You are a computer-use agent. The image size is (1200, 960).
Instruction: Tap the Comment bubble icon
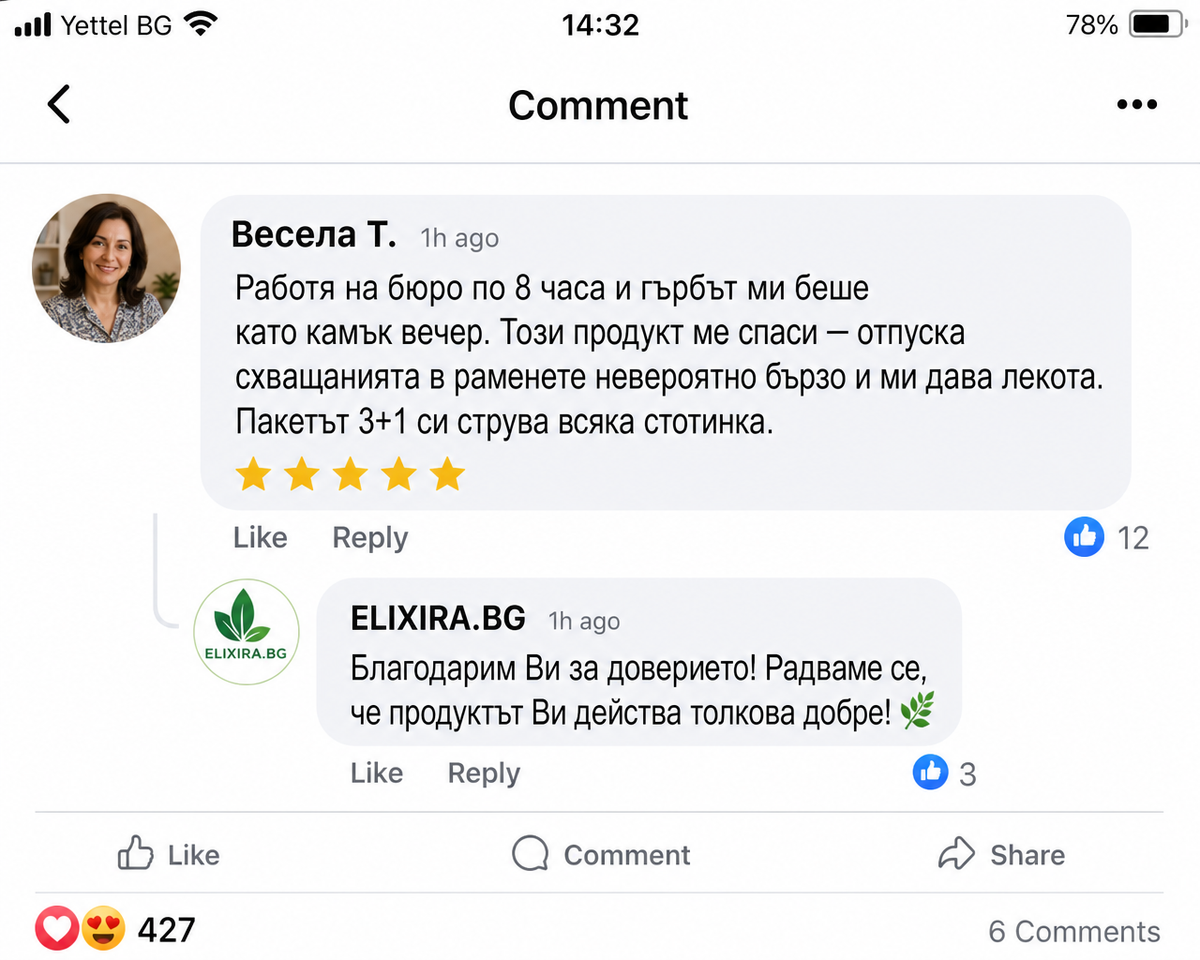tap(530, 854)
